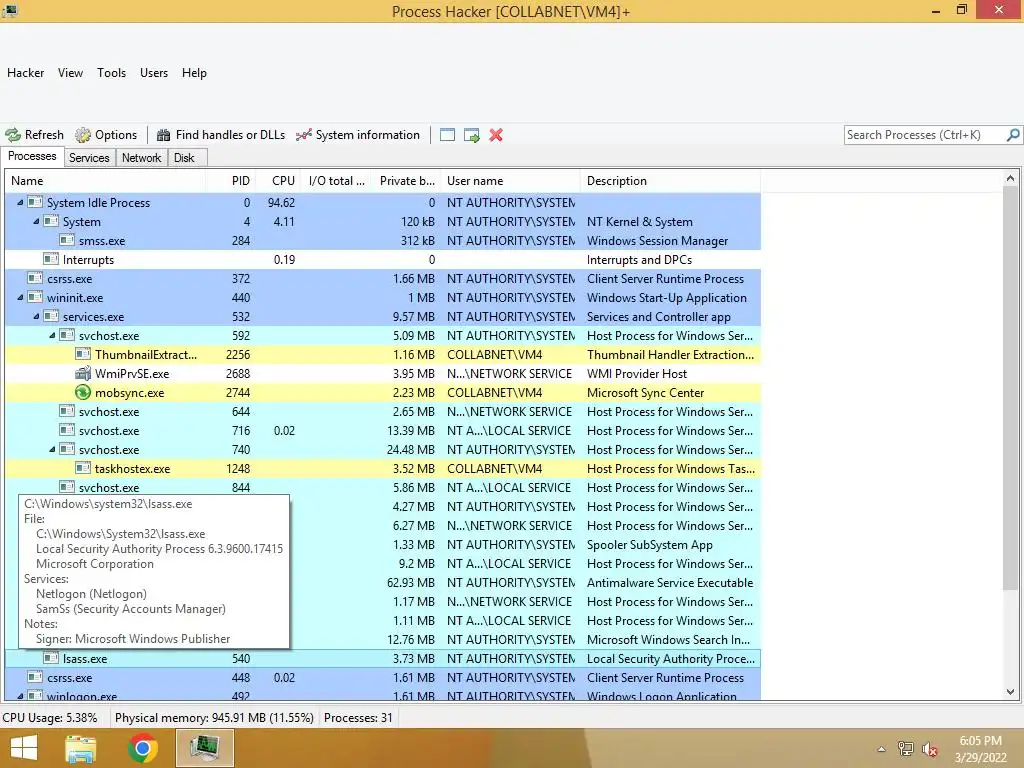The width and height of the screenshot is (1024, 768).
Task: Select the Microsoft Windows Search description
Action: coord(668,640)
